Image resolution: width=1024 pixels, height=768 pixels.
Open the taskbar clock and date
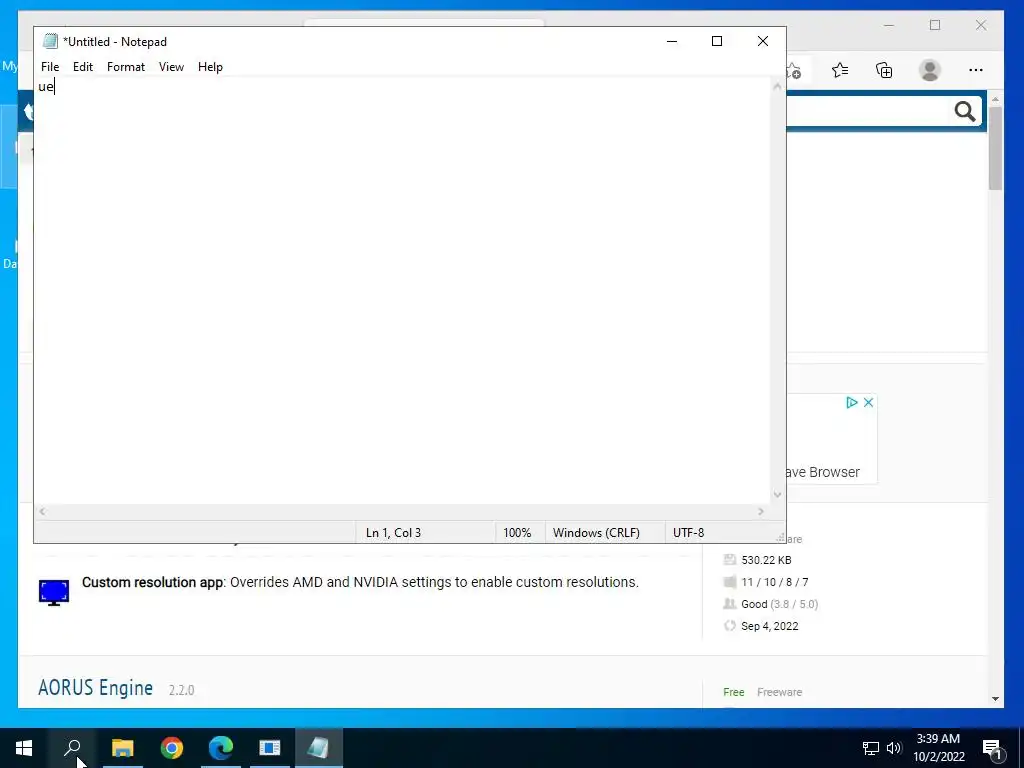click(938, 748)
